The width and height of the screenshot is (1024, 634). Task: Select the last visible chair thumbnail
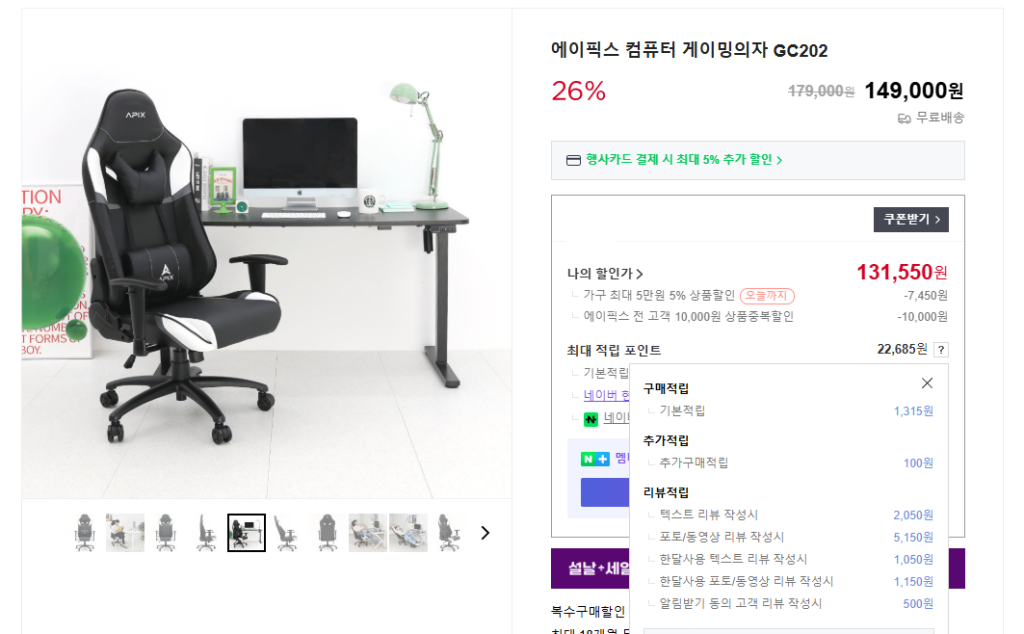click(x=449, y=533)
